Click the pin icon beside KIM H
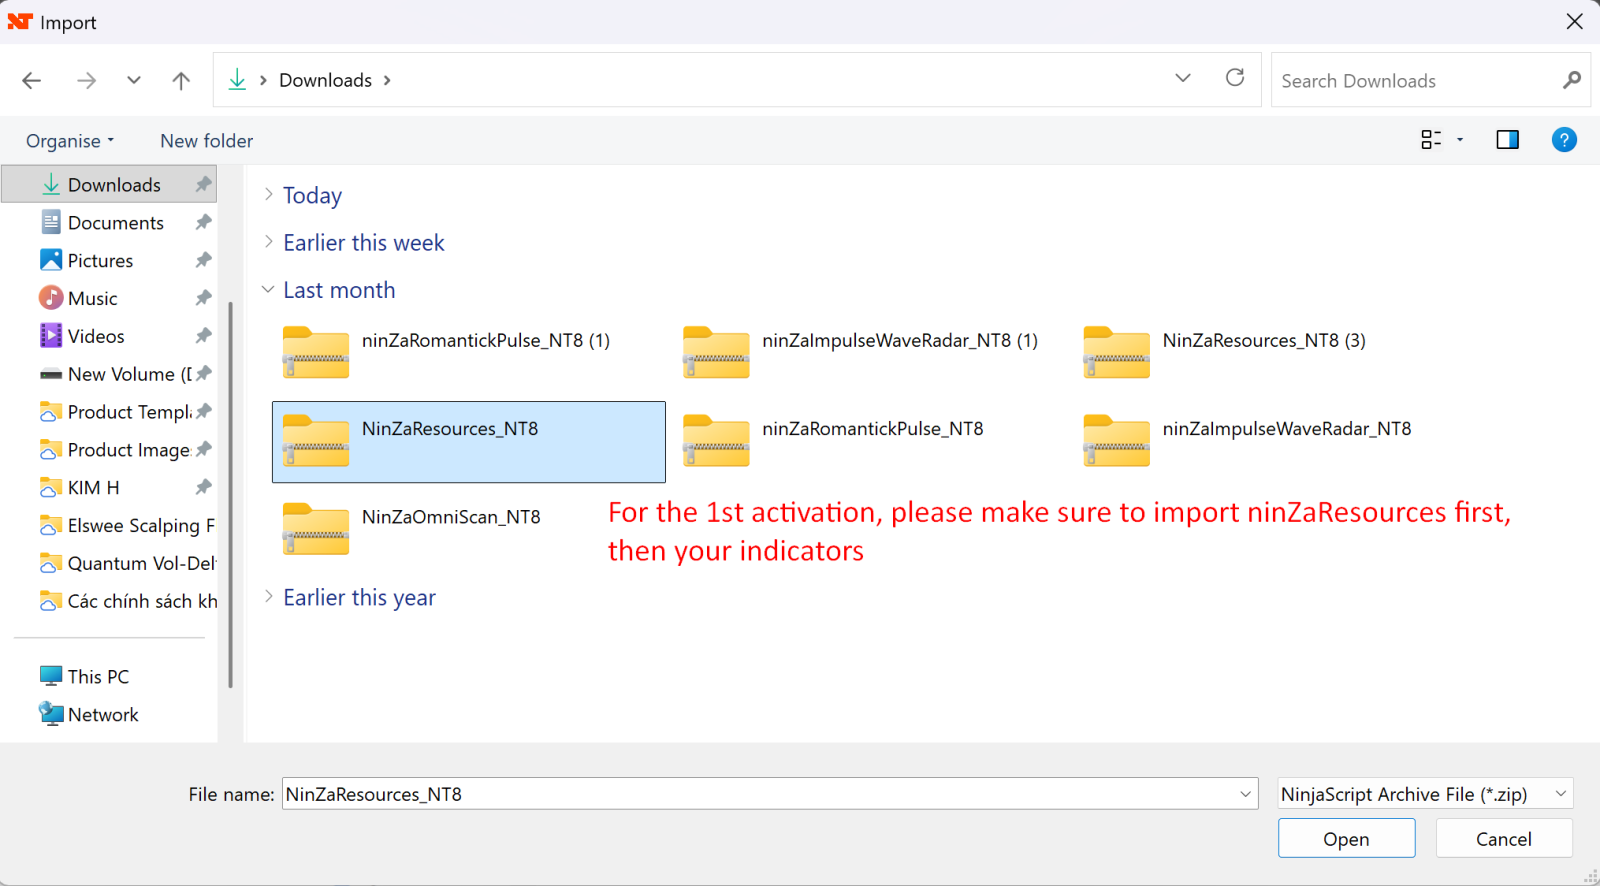Screen dimensions: 1600x886 pyautogui.click(x=203, y=488)
